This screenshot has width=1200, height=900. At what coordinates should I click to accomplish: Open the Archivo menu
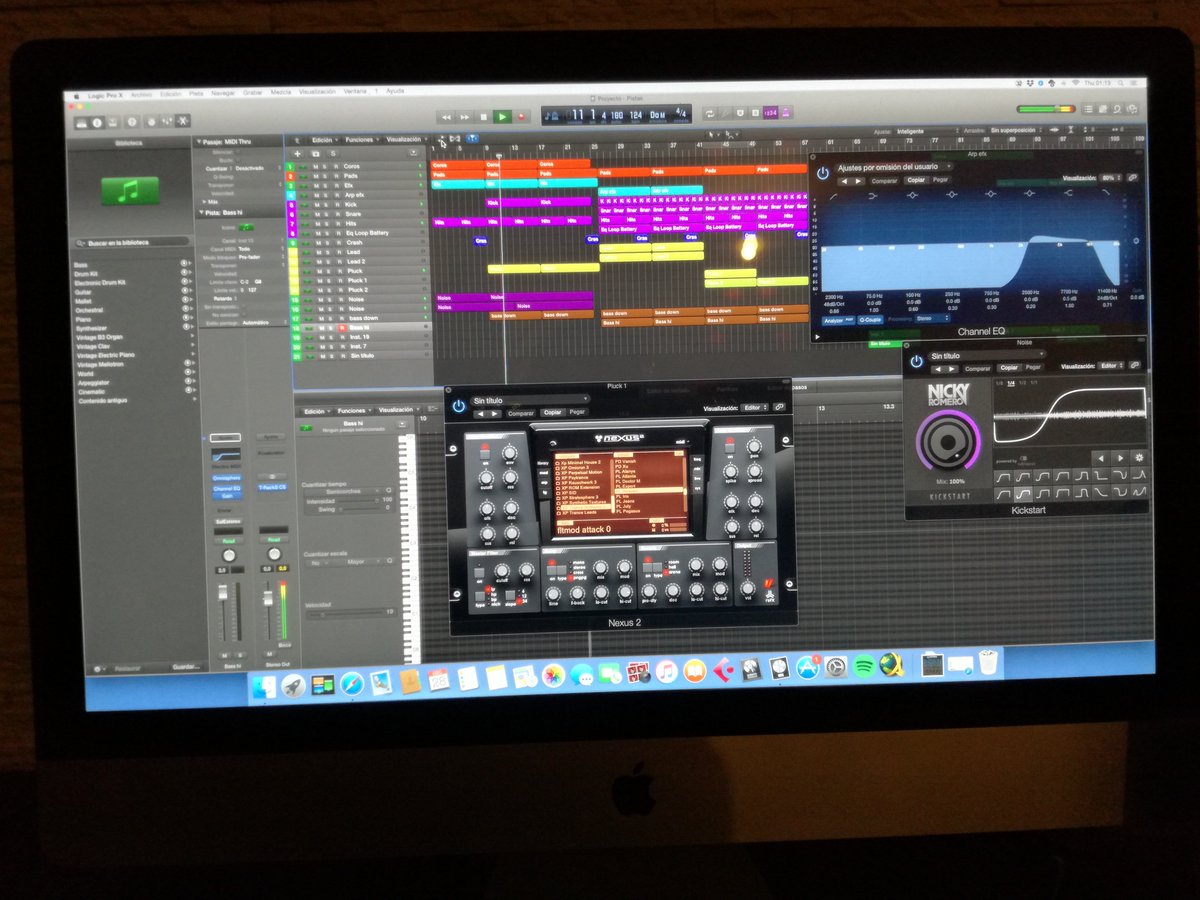(x=140, y=94)
